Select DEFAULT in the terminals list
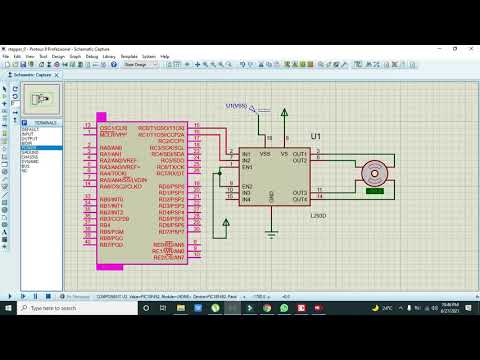The width and height of the screenshot is (480, 360). [30, 129]
